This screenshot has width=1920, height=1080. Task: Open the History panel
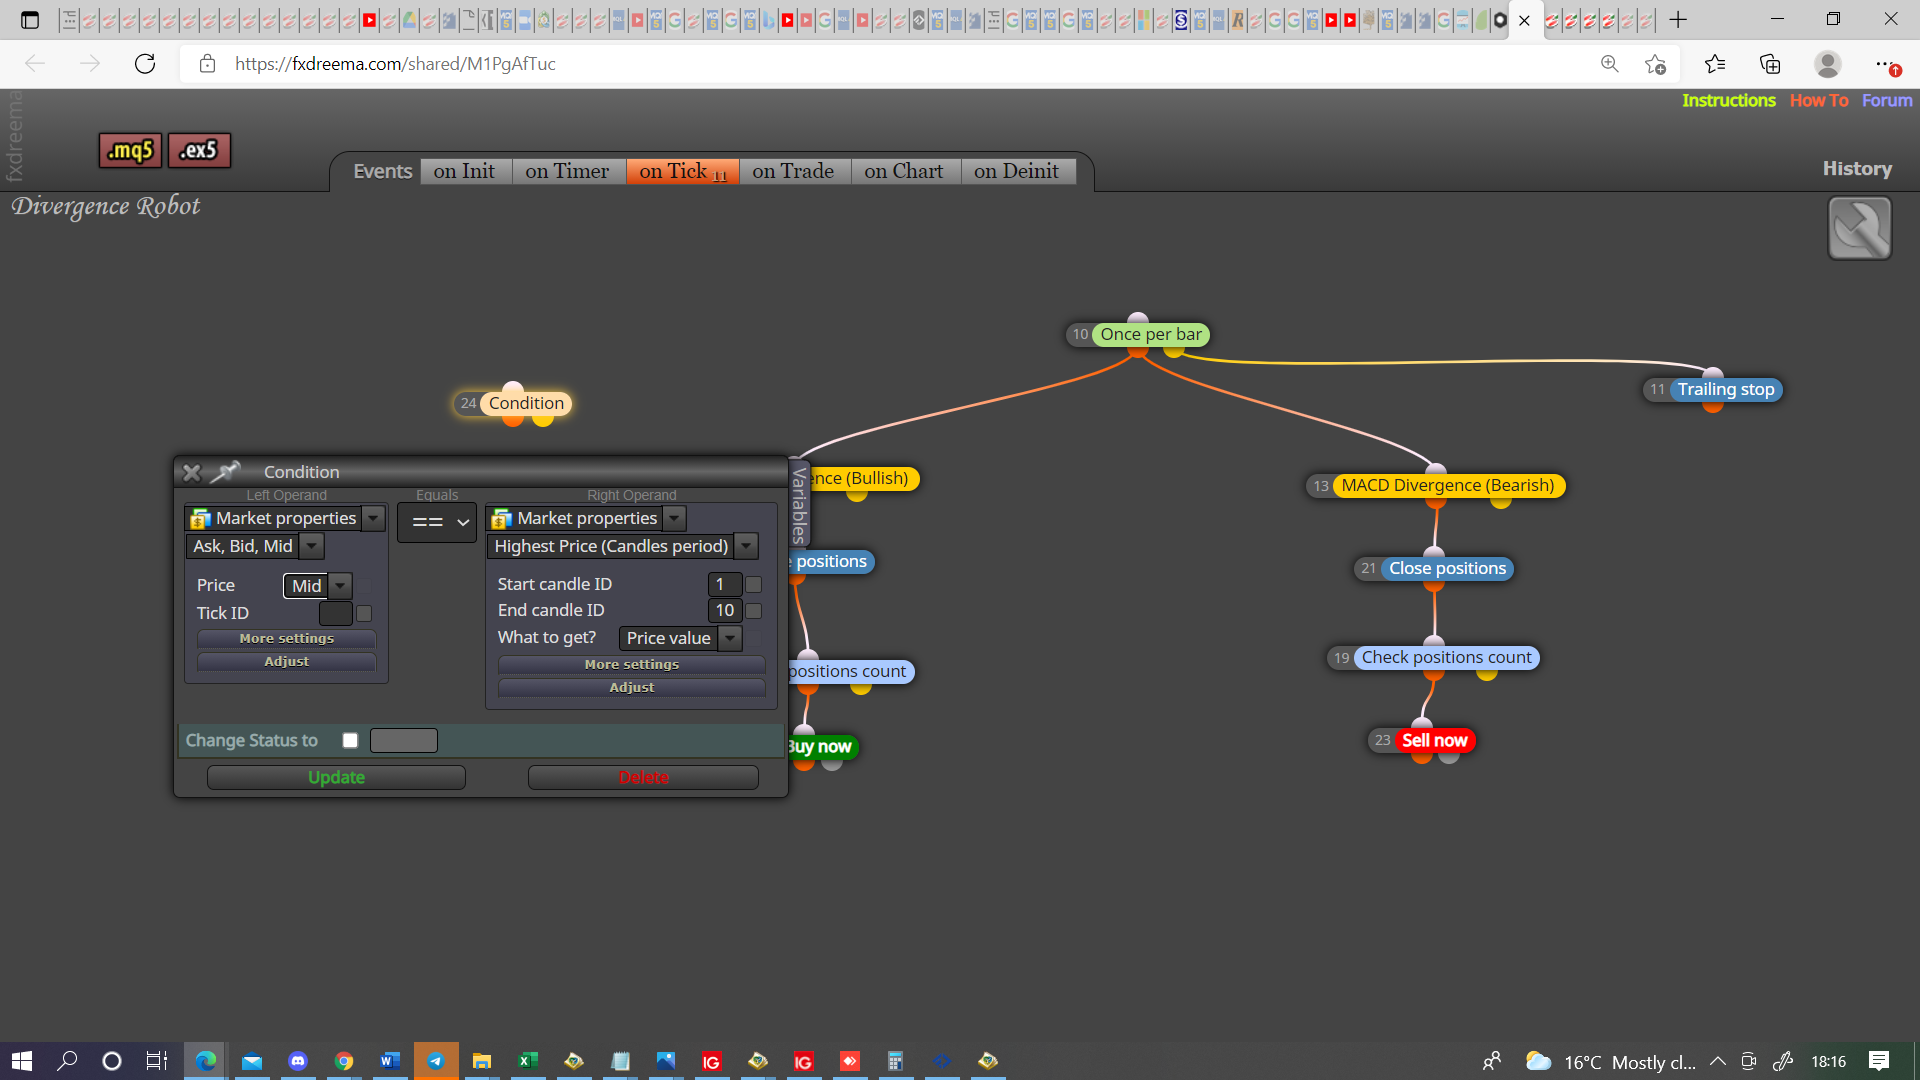pyautogui.click(x=1857, y=168)
